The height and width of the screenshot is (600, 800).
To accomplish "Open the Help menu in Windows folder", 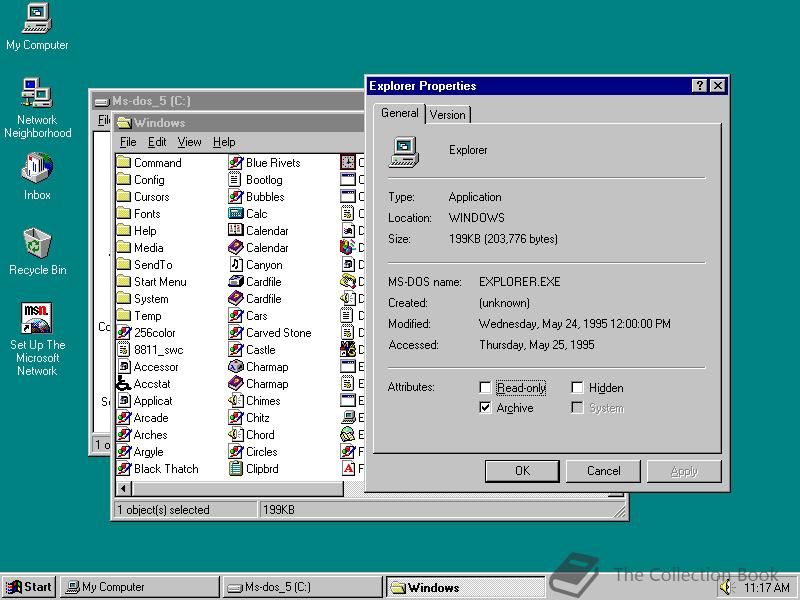I will [224, 142].
